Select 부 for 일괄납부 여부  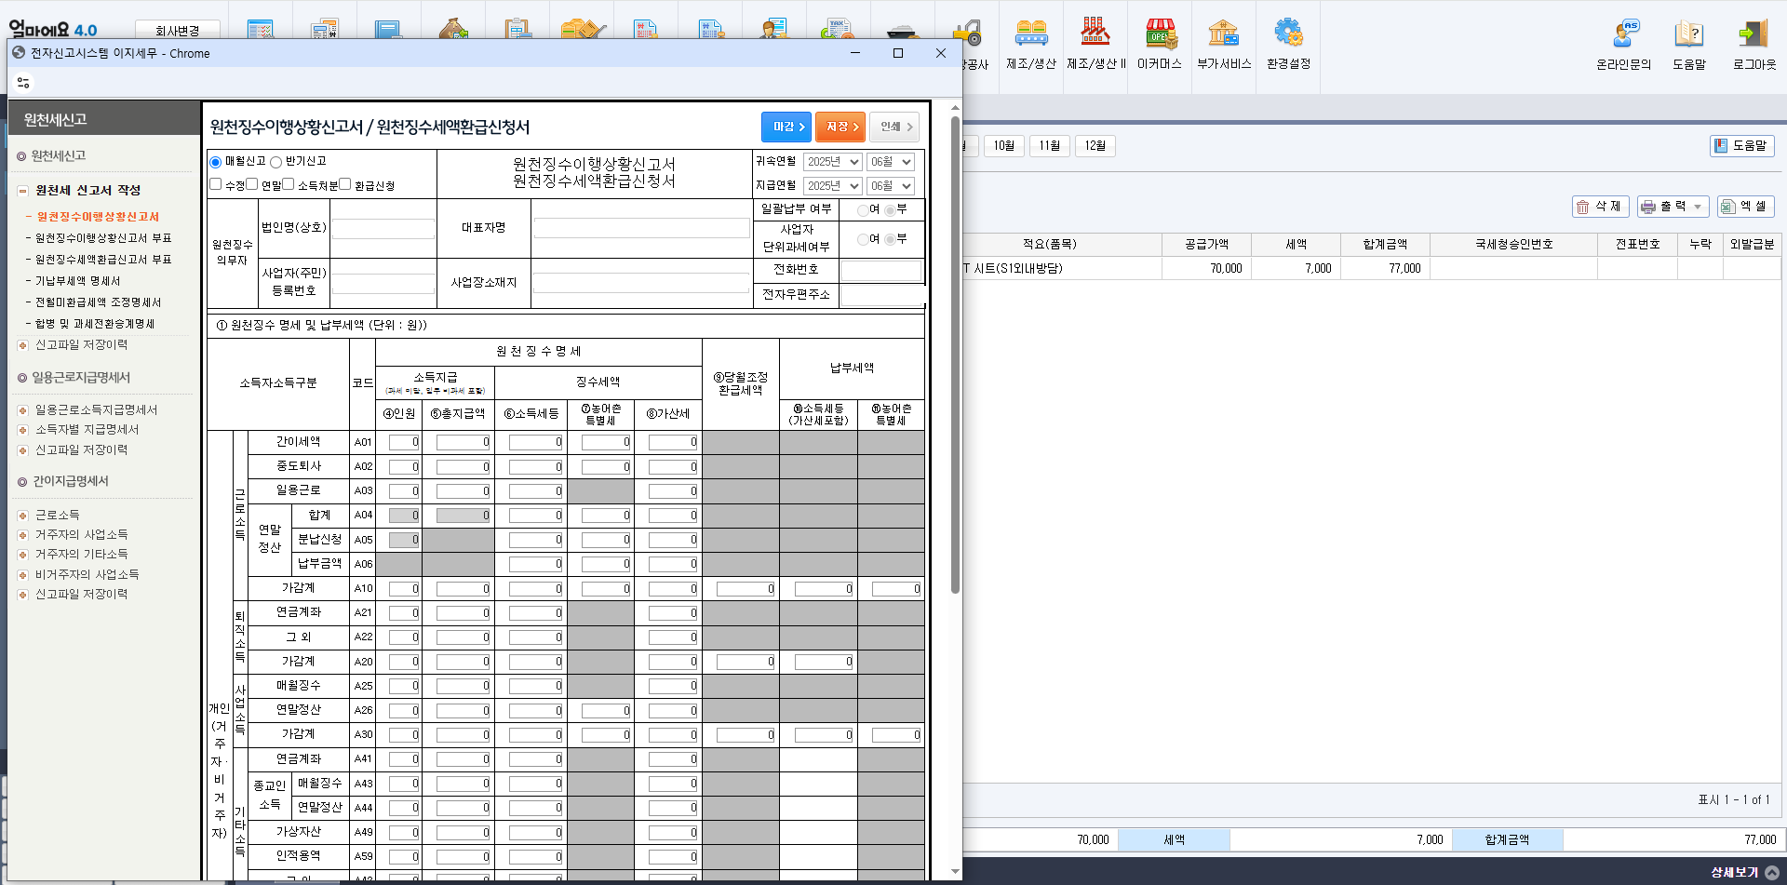(890, 210)
